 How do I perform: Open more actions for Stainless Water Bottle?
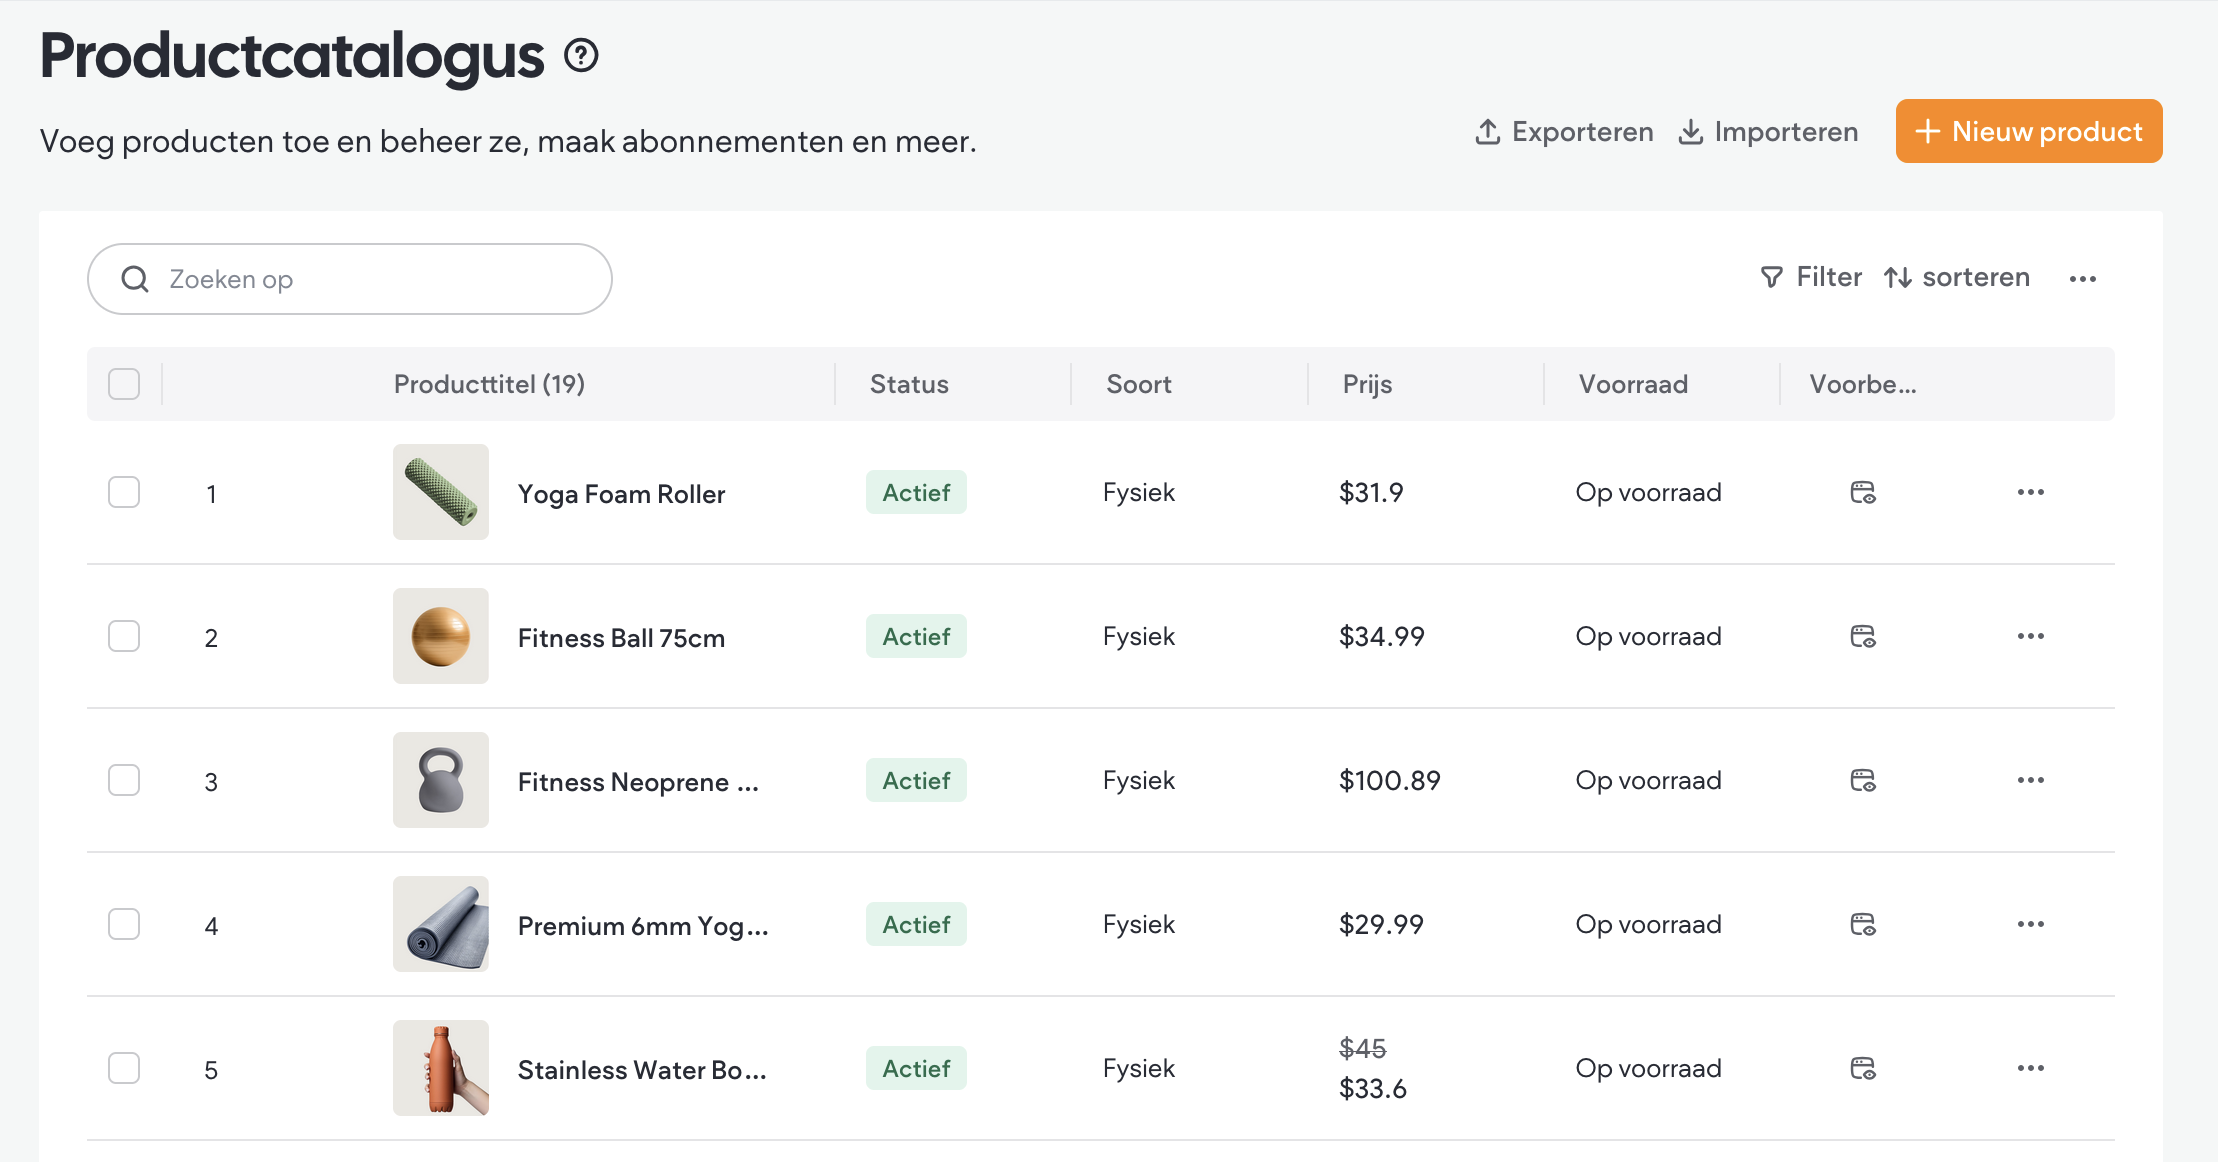(x=2030, y=1068)
